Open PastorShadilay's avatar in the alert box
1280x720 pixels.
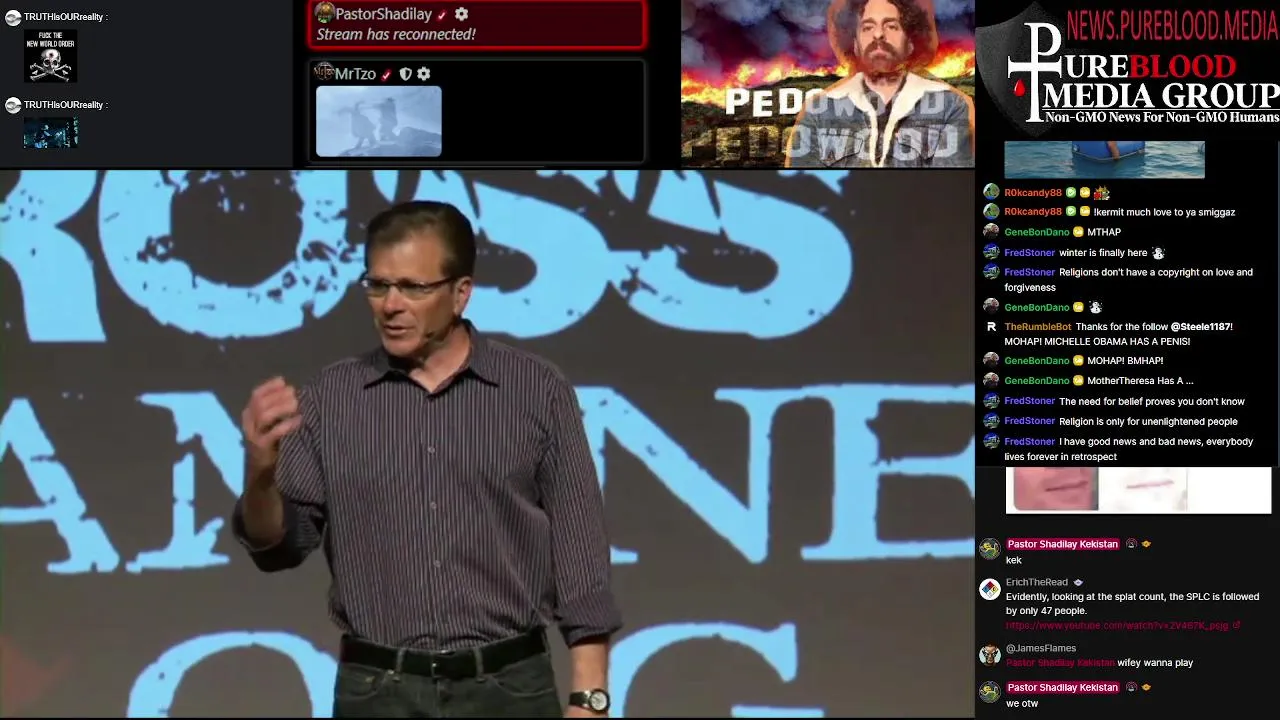click(324, 13)
